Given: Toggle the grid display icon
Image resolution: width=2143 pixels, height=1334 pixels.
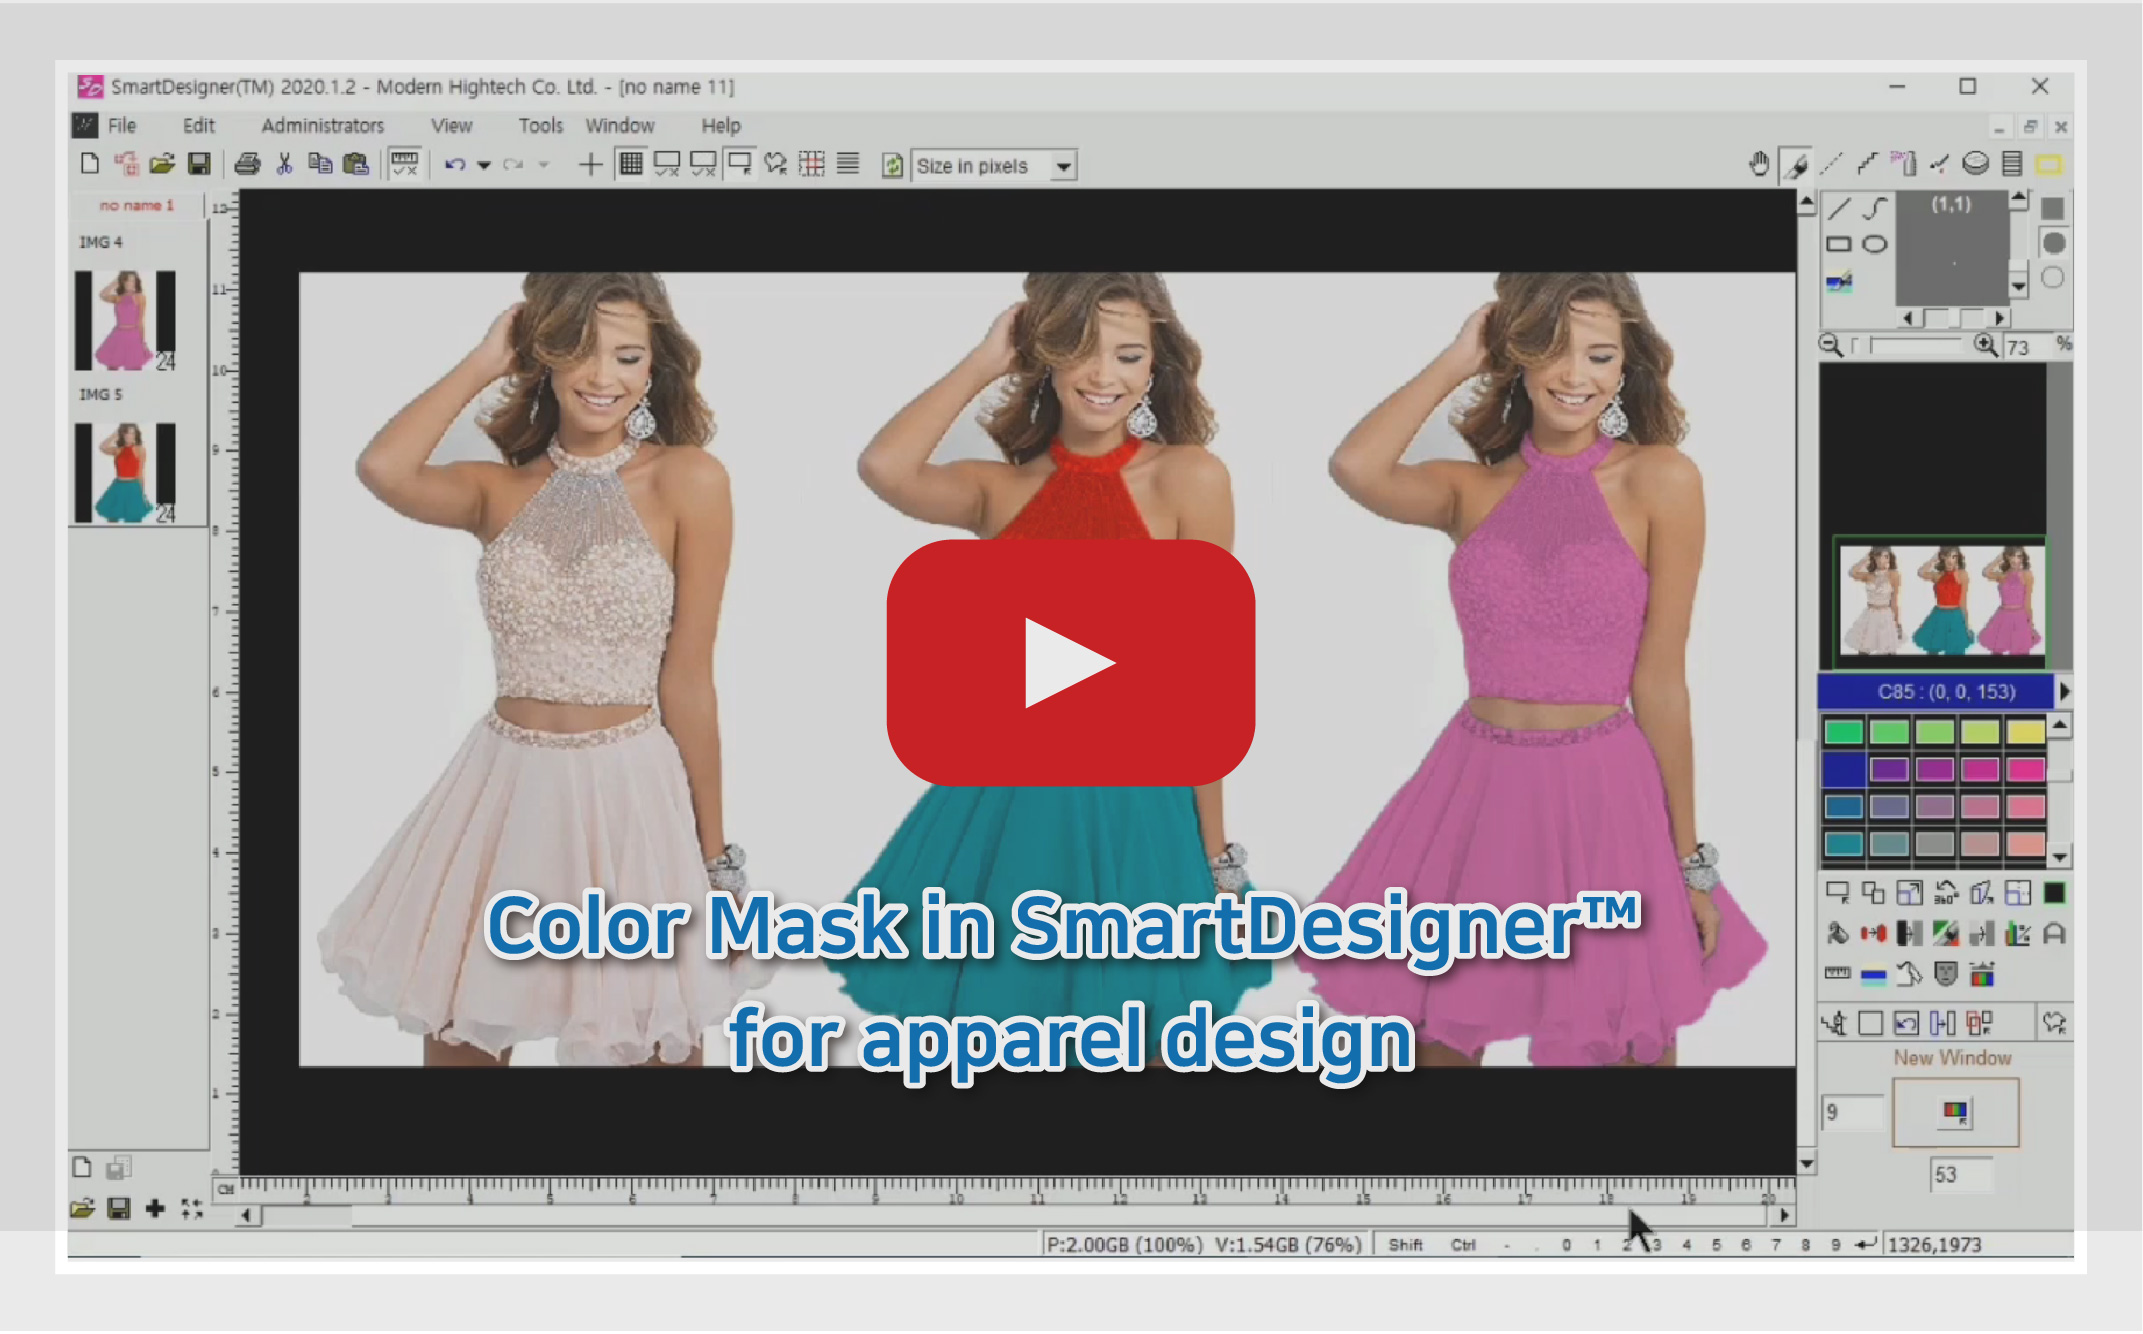Looking at the screenshot, I should tap(630, 164).
